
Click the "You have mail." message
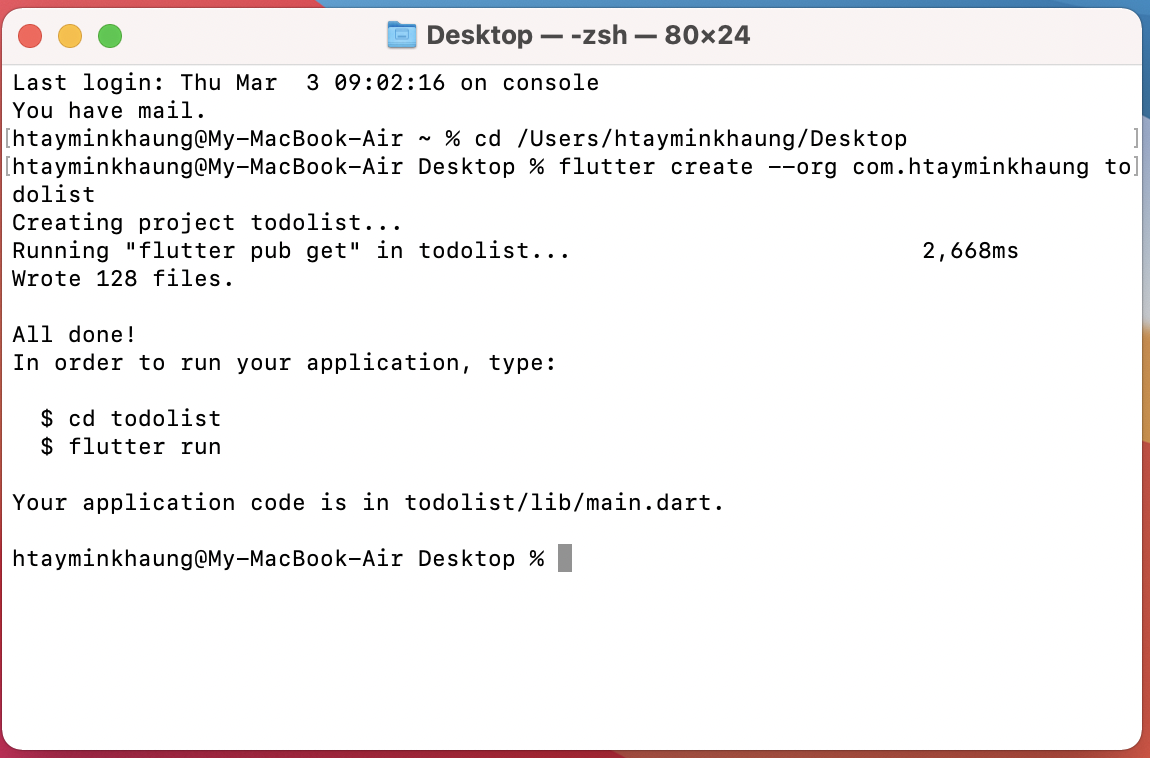coord(109,111)
